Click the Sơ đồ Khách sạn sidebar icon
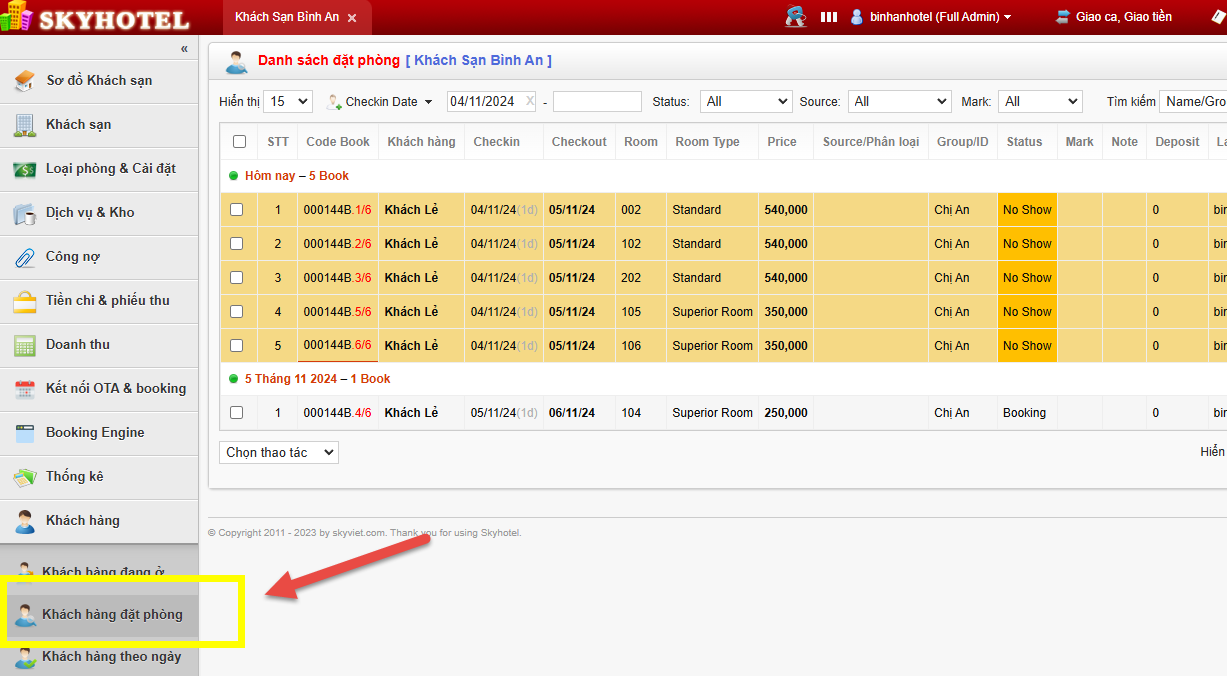Image resolution: width=1227 pixels, height=676 pixels. 25,81
